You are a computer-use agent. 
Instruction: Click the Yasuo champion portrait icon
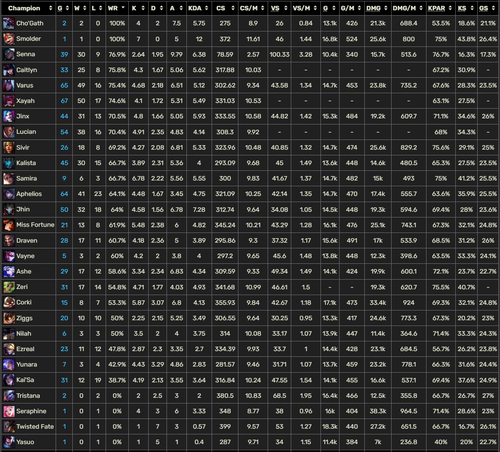point(9,442)
